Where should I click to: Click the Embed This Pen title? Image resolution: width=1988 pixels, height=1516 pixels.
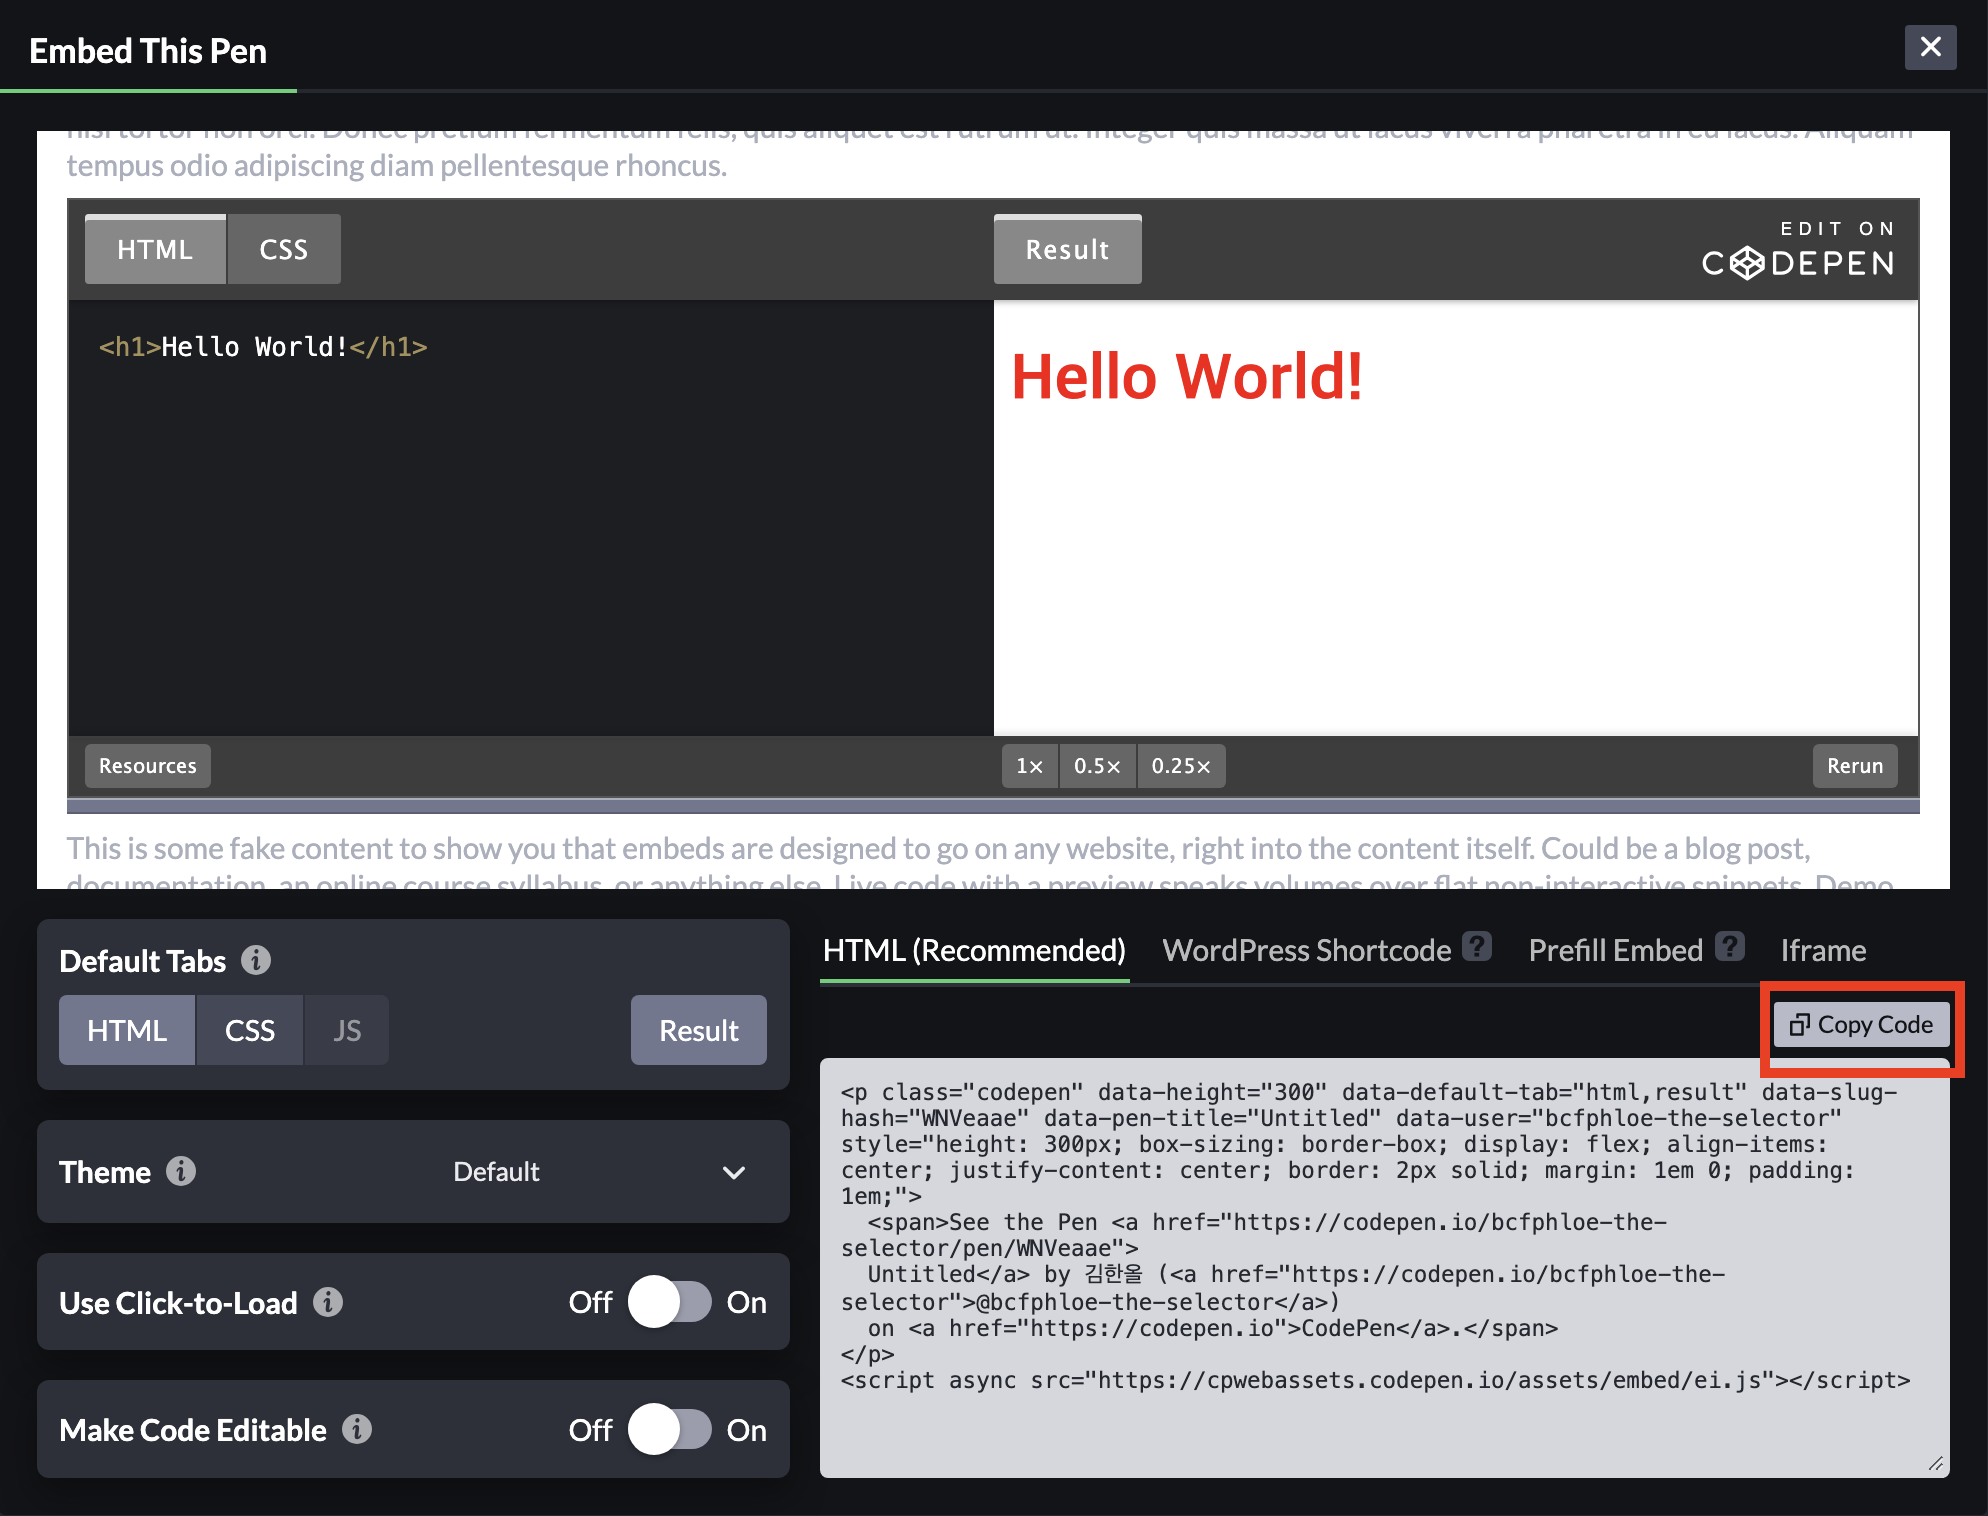tap(148, 51)
